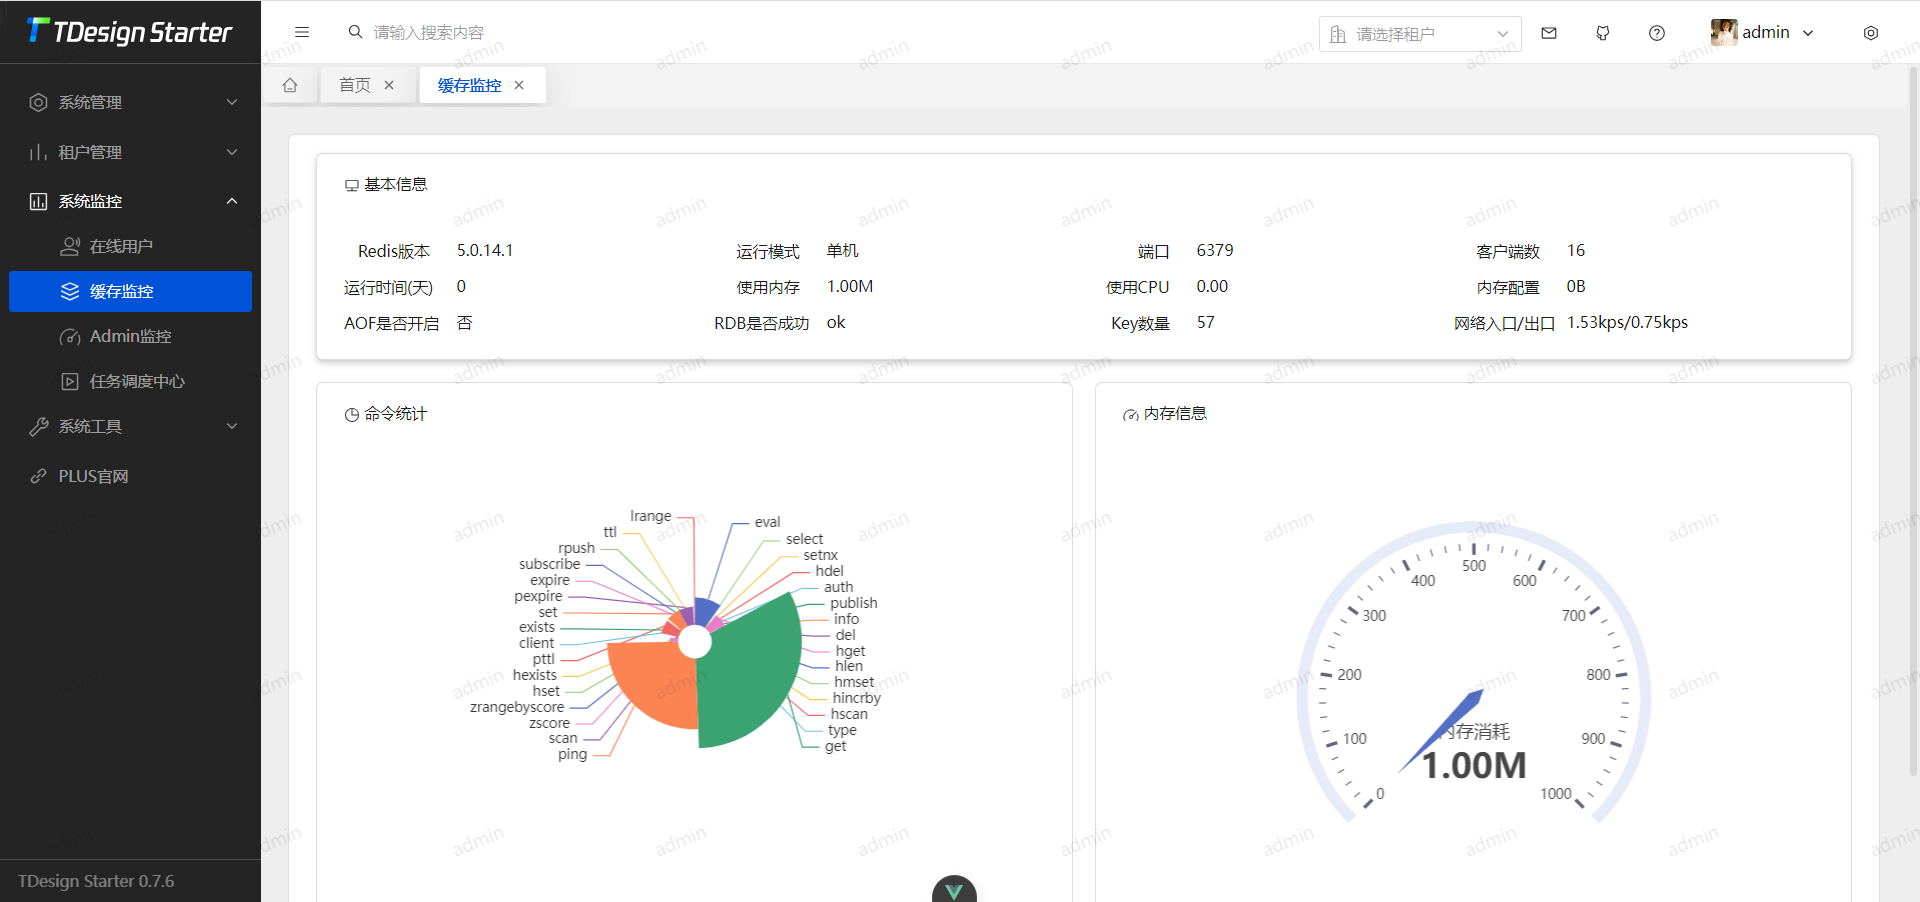Click the TDesign Starter logo
Image resolution: width=1920 pixels, height=902 pixels.
click(130, 31)
